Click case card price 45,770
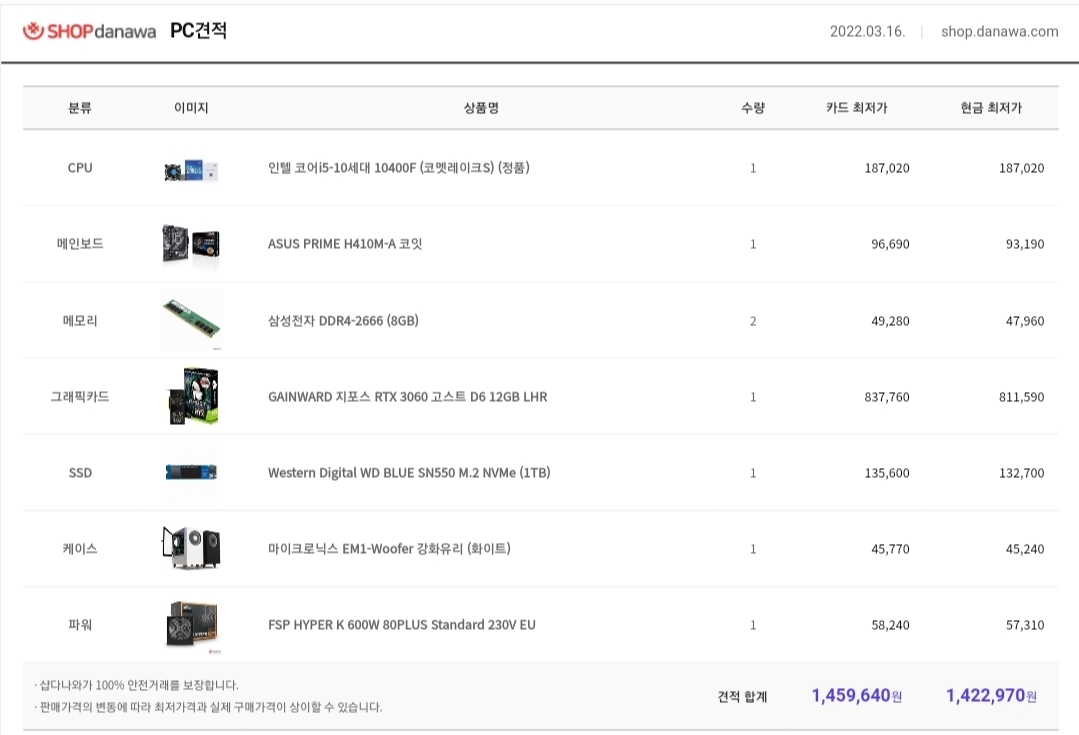The height and width of the screenshot is (735, 1079). 890,549
